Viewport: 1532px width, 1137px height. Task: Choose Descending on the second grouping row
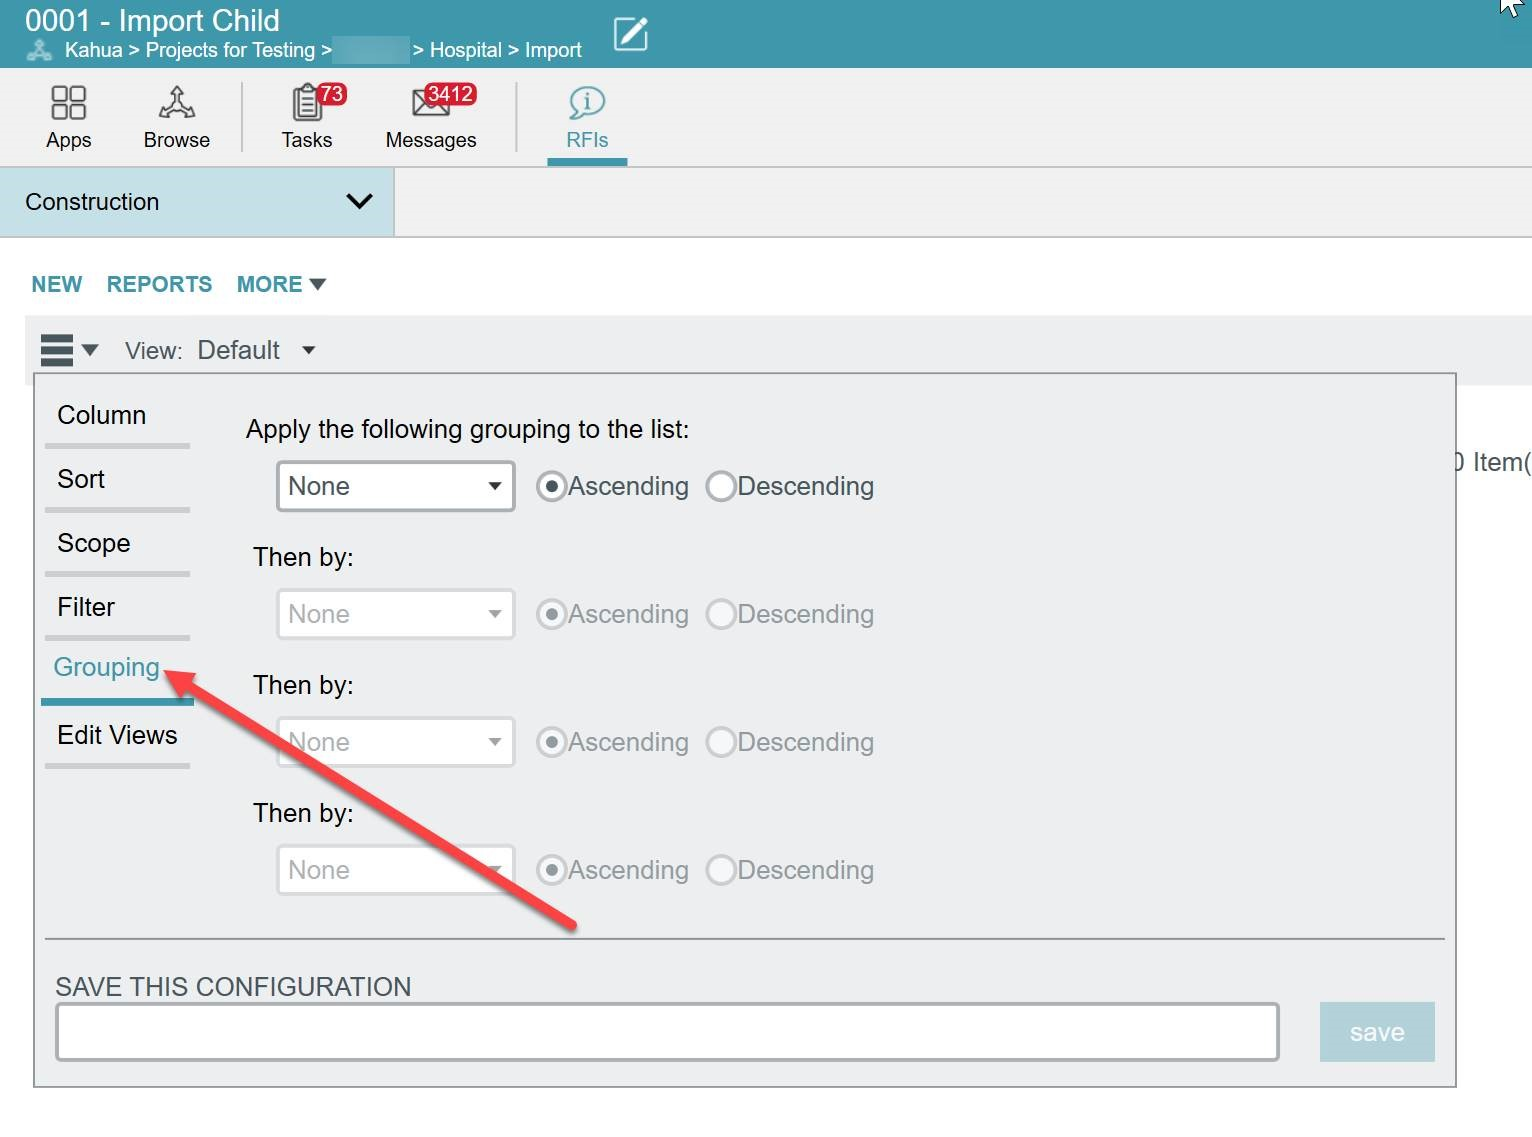[722, 615]
